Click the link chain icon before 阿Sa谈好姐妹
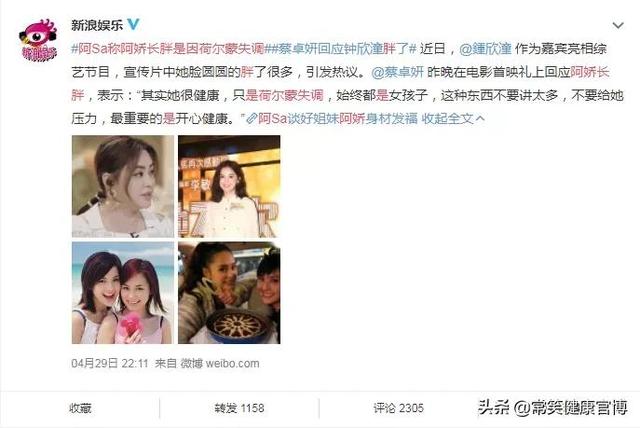The image size is (640, 428). pos(251,119)
